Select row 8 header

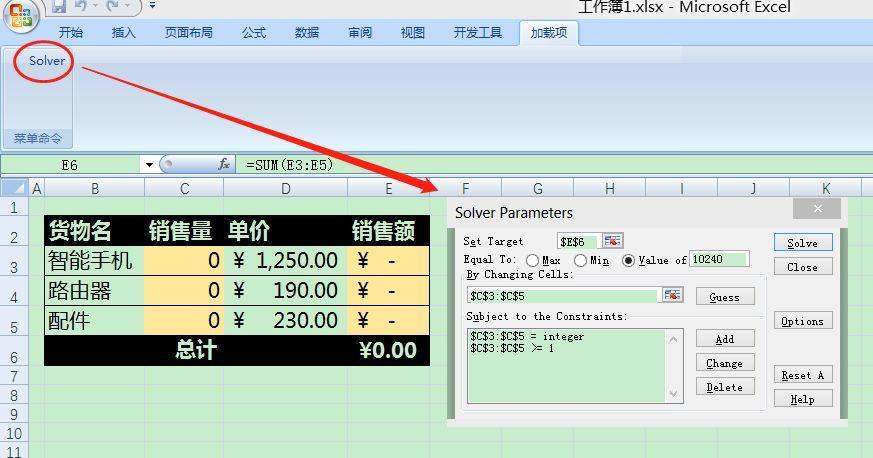pyautogui.click(x=14, y=396)
